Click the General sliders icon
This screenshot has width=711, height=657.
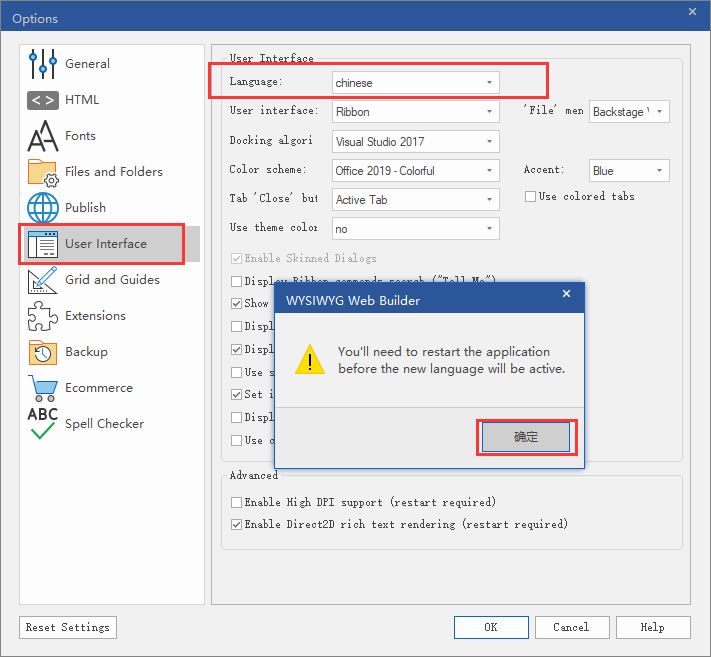[x=43, y=64]
